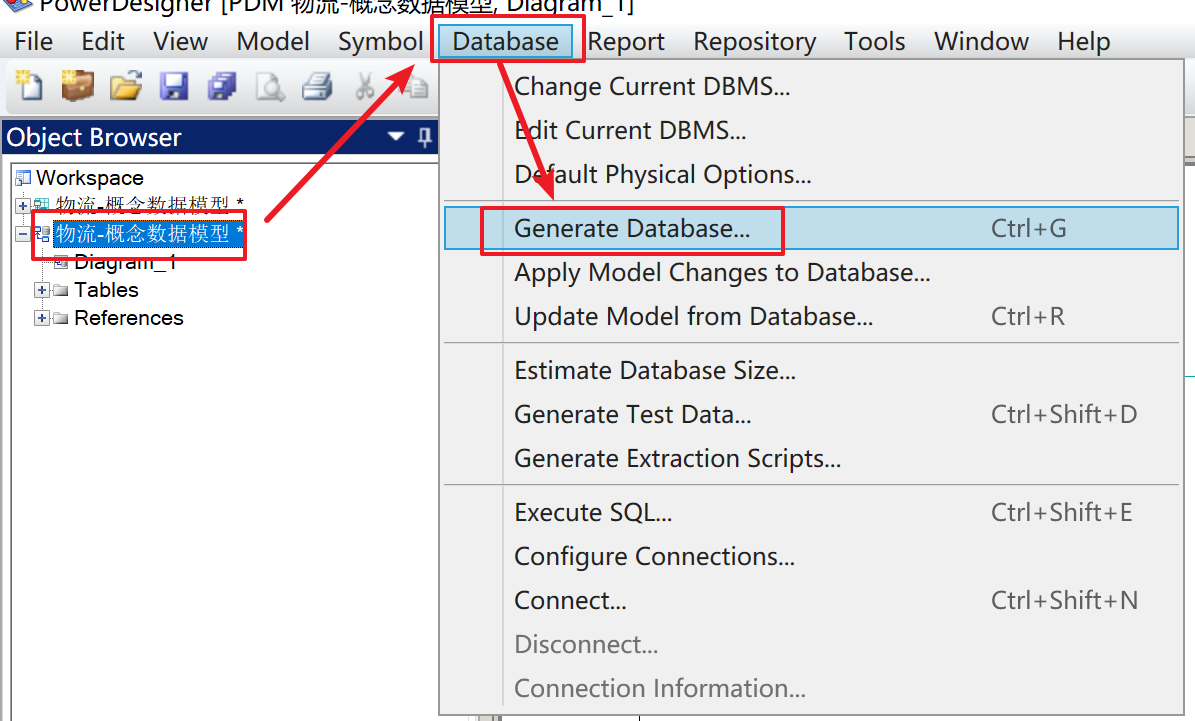Click the Save floppy disk icon
Image resolution: width=1195 pixels, height=721 pixels.
pyautogui.click(x=174, y=86)
